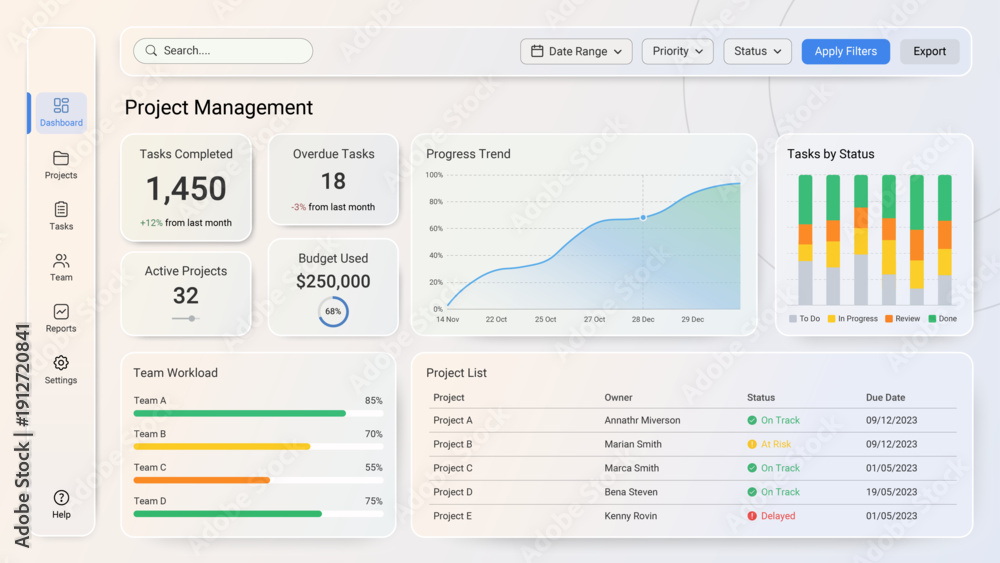Open the Help question mark icon
1000x563 pixels.
pos(61,497)
